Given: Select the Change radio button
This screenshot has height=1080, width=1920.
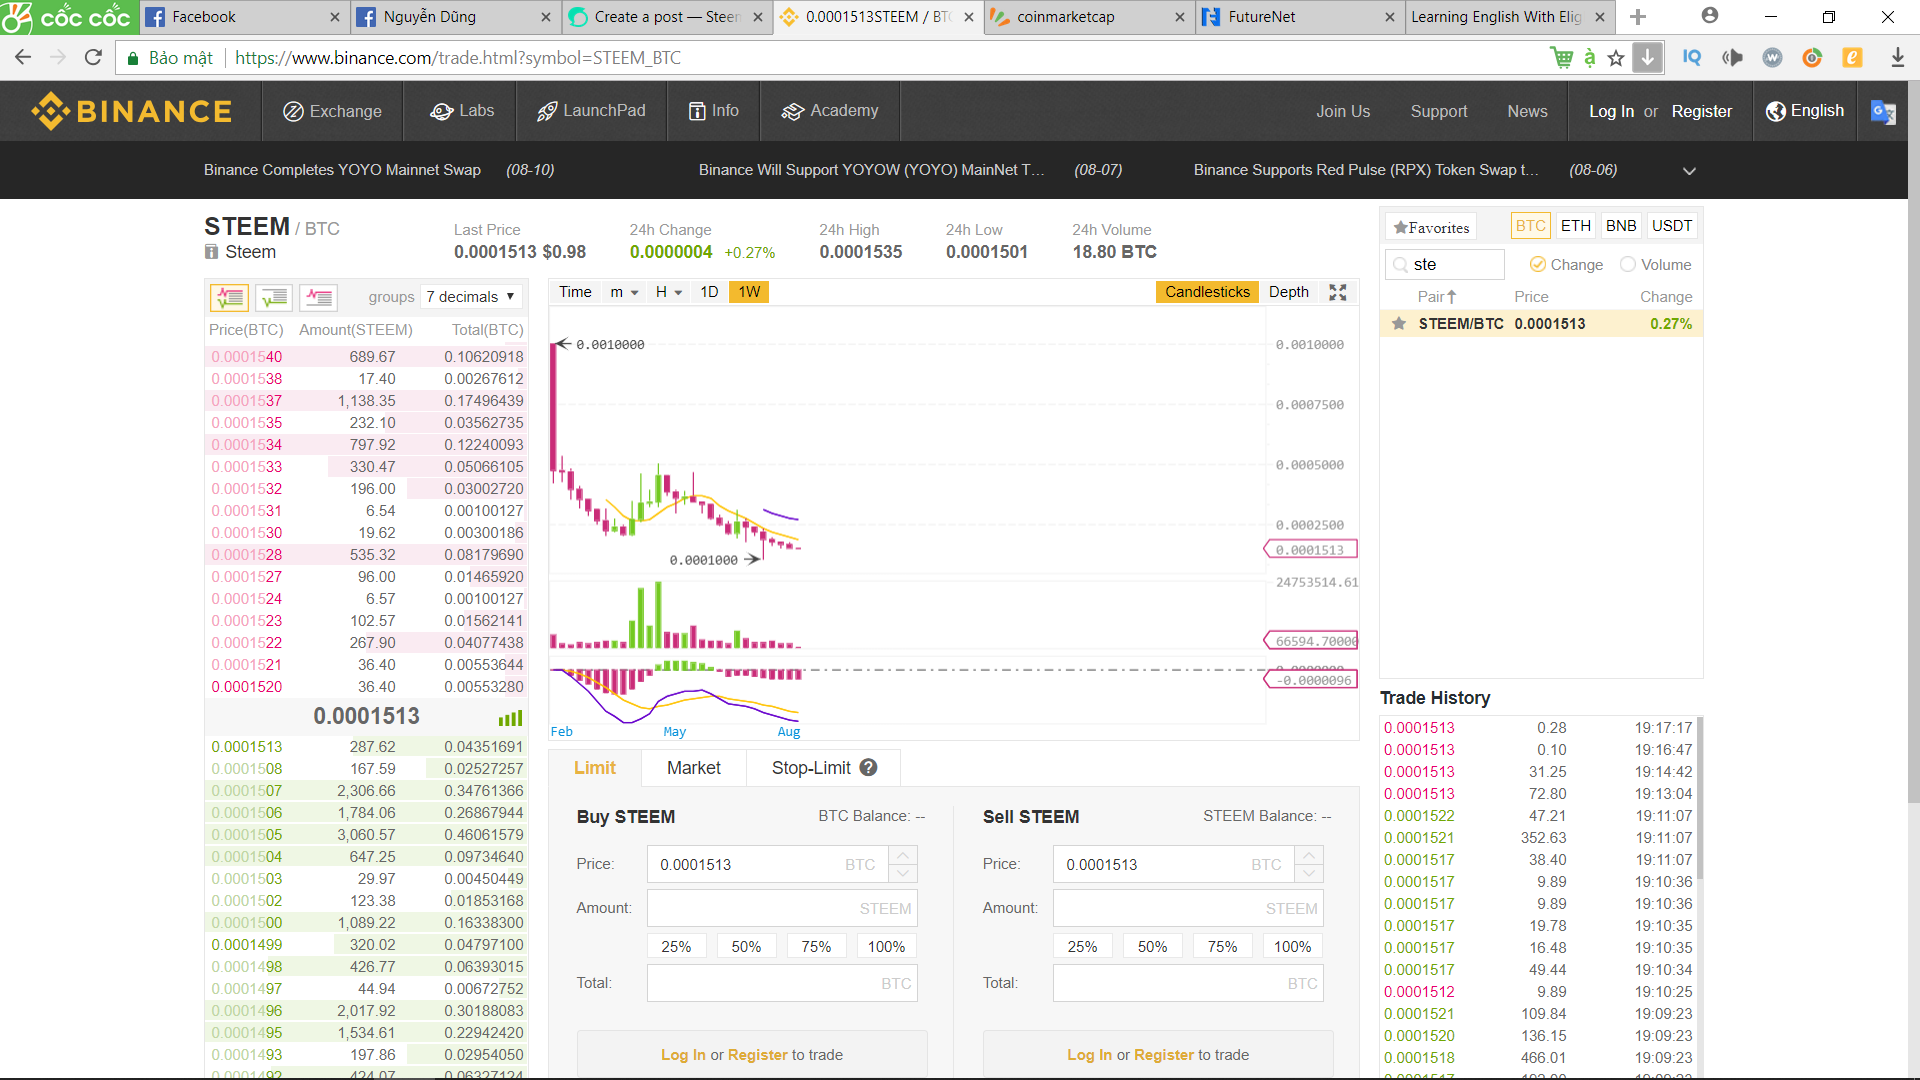Looking at the screenshot, I should click(1538, 265).
